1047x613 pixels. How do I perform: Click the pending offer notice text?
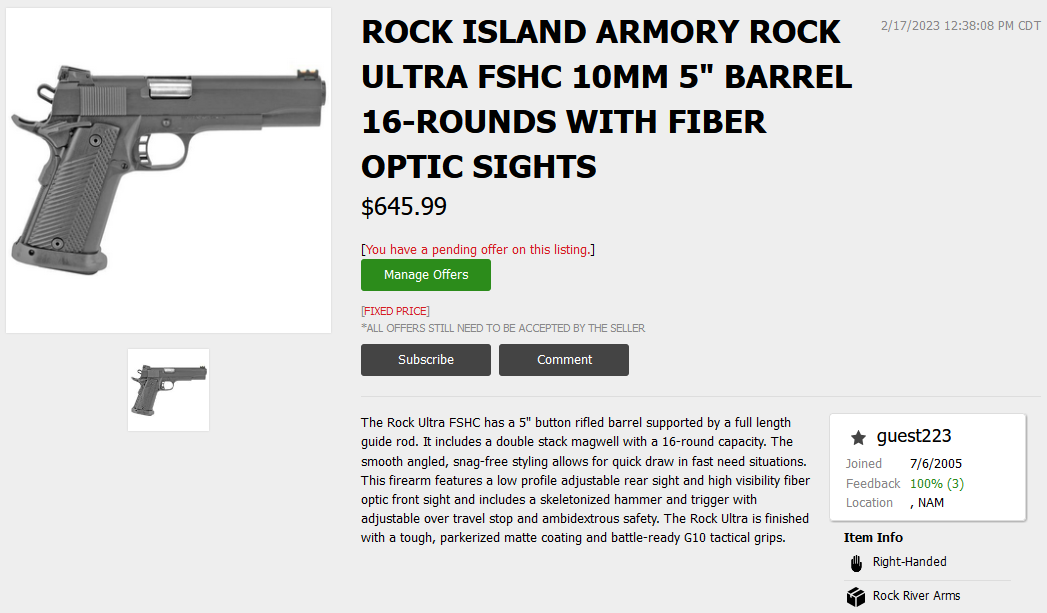pyautogui.click(x=478, y=249)
